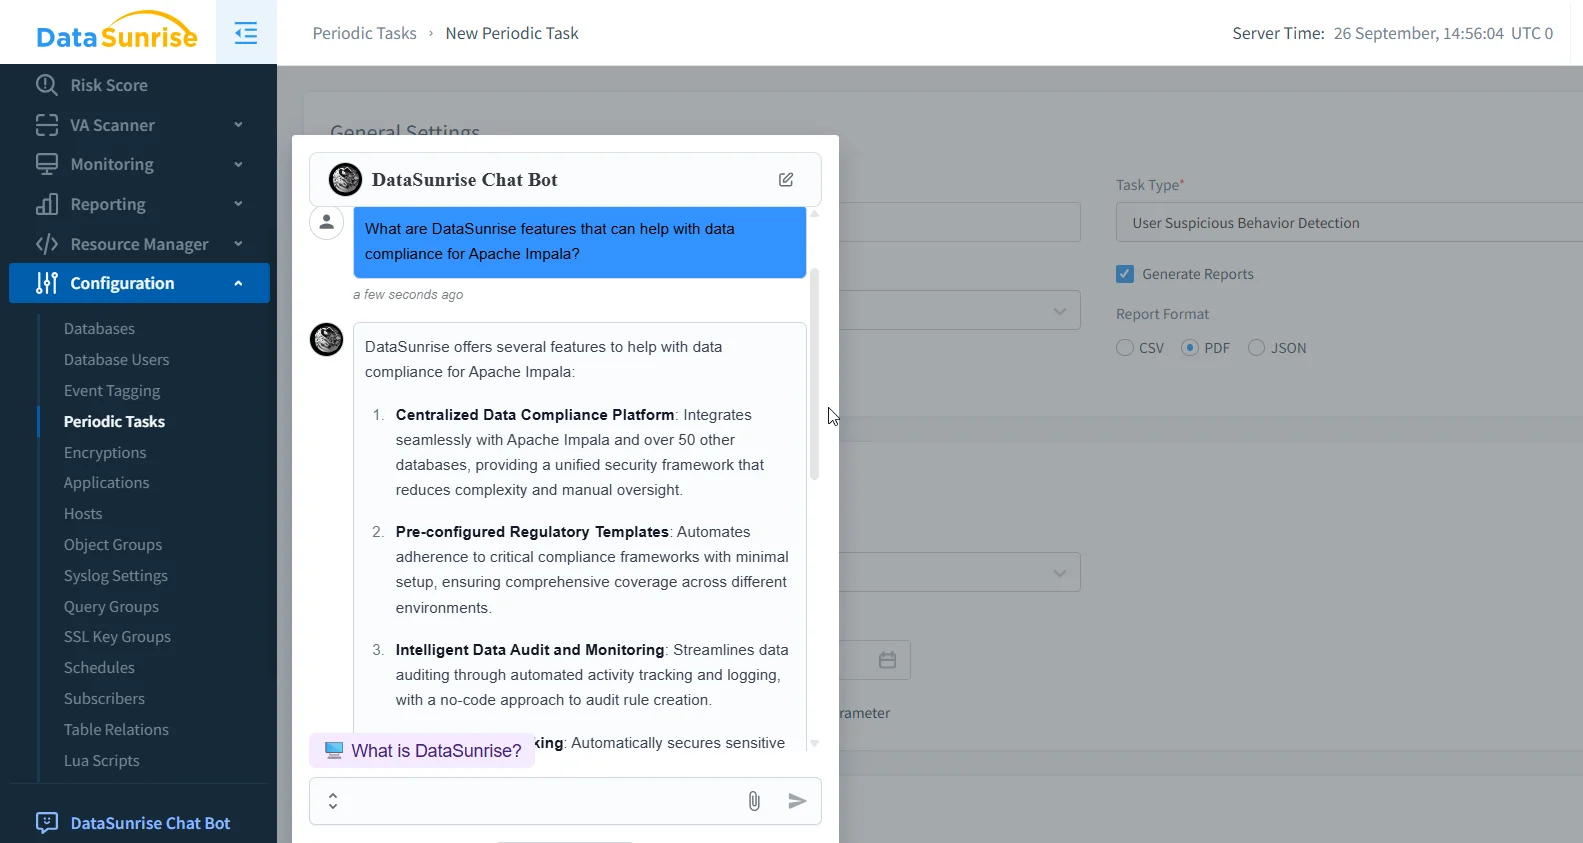Start a new chat with the edit icon

[x=786, y=180]
